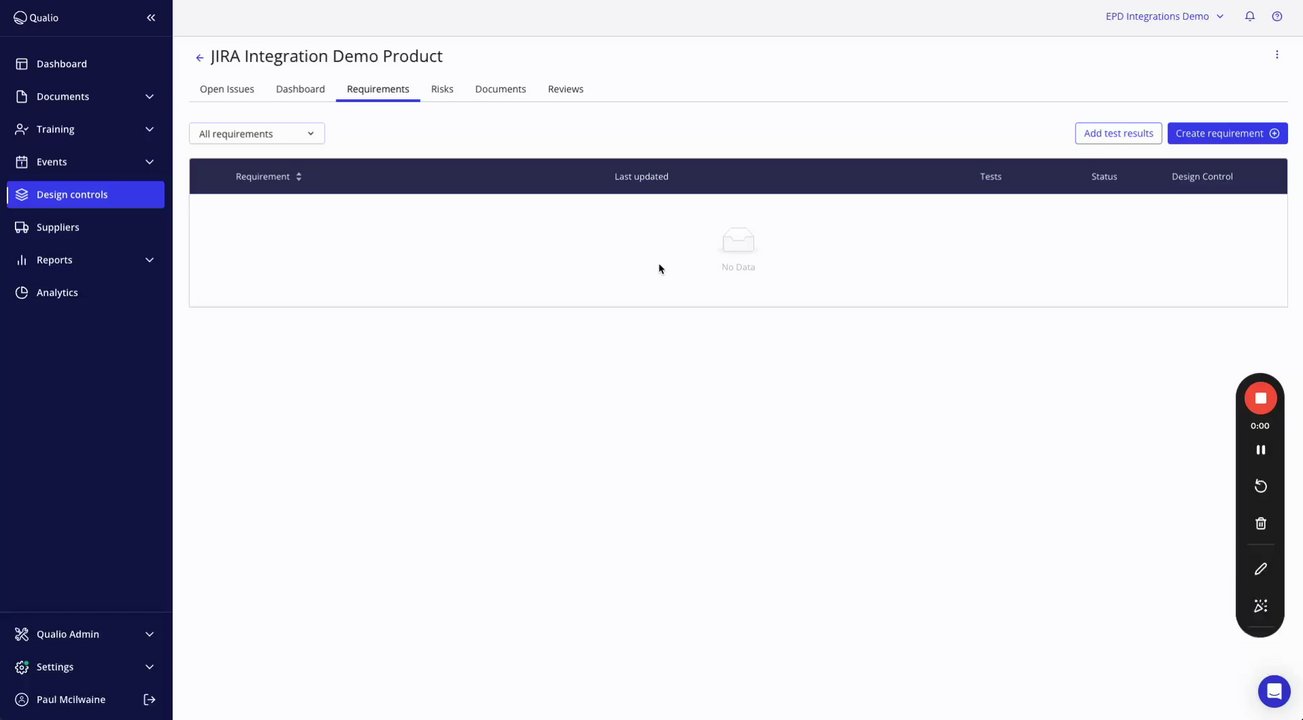Click the Tests column header
The height and width of the screenshot is (720, 1303).
click(990, 177)
